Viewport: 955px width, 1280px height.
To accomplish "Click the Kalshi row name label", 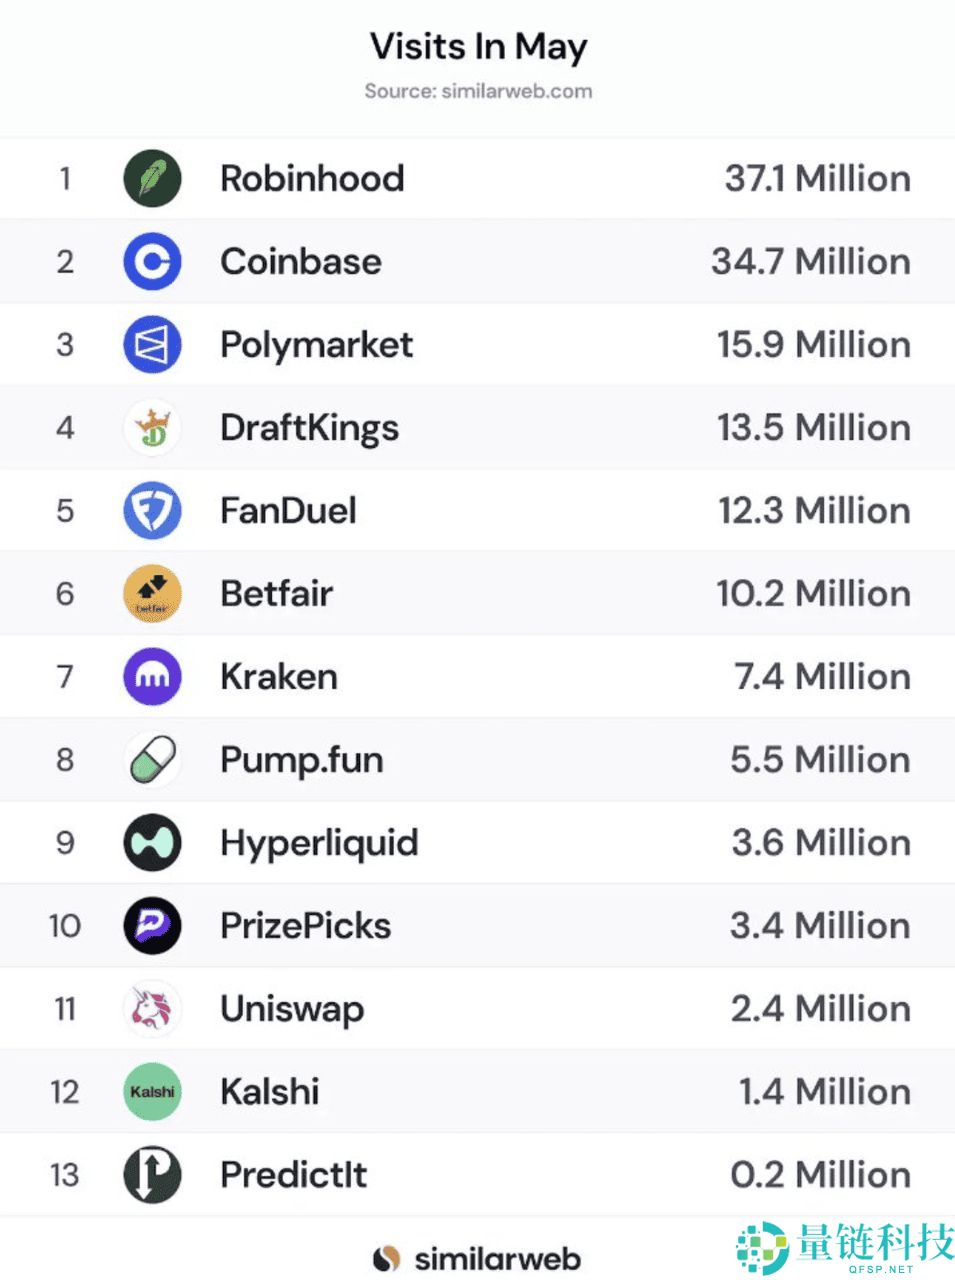I will coord(270,1092).
